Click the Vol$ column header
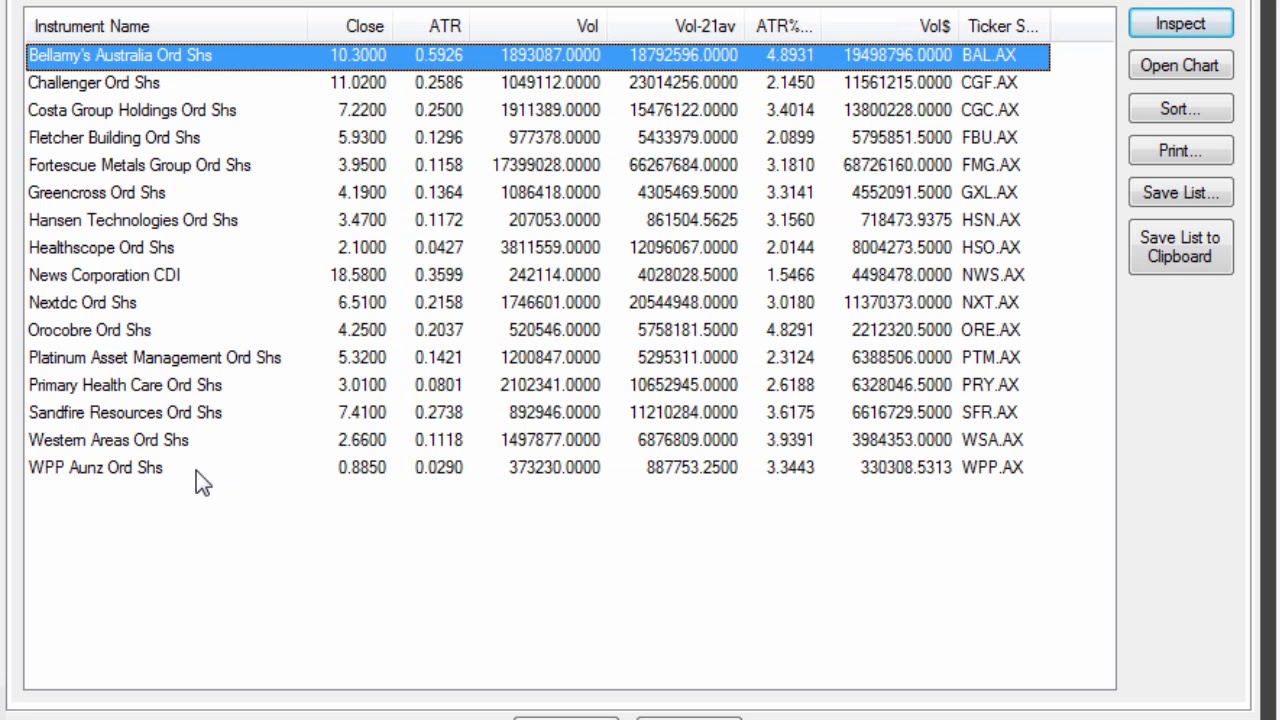 coord(888,26)
